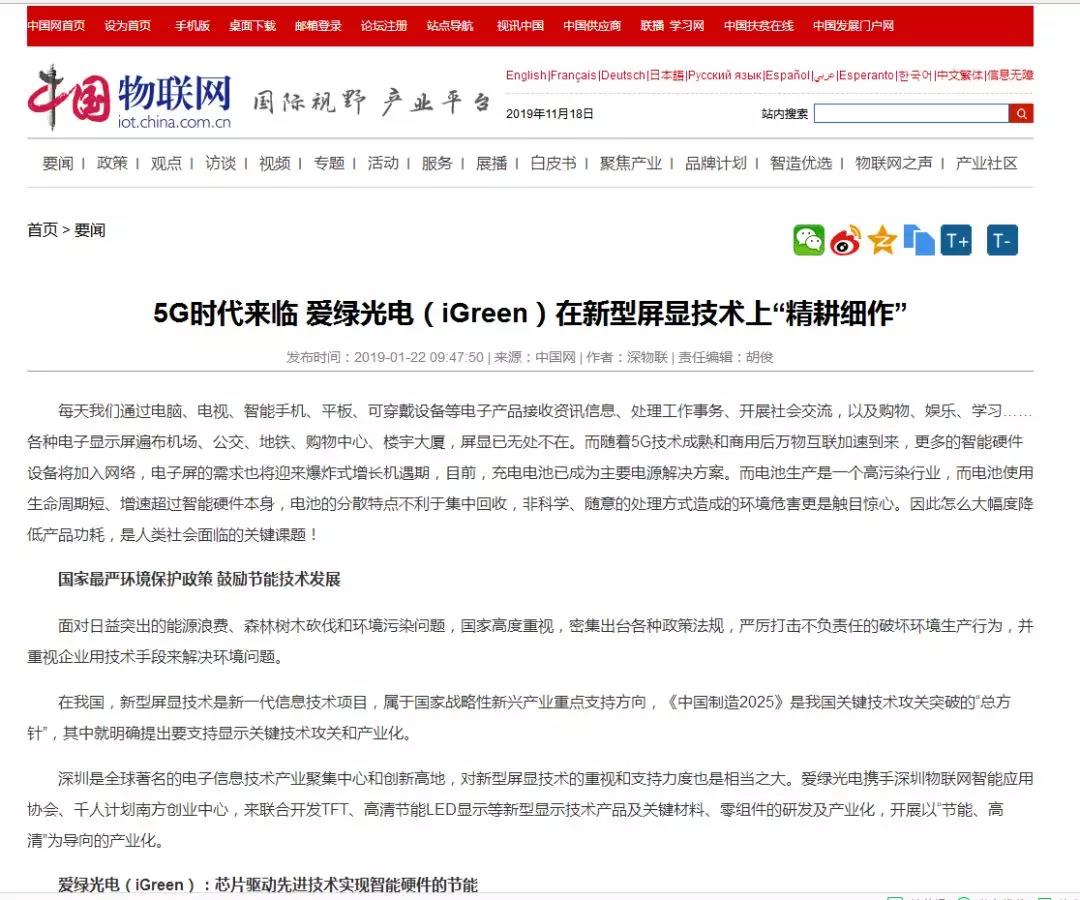Click 要闻 in the breadcrumb
The height and width of the screenshot is (900, 1080).
[90, 230]
